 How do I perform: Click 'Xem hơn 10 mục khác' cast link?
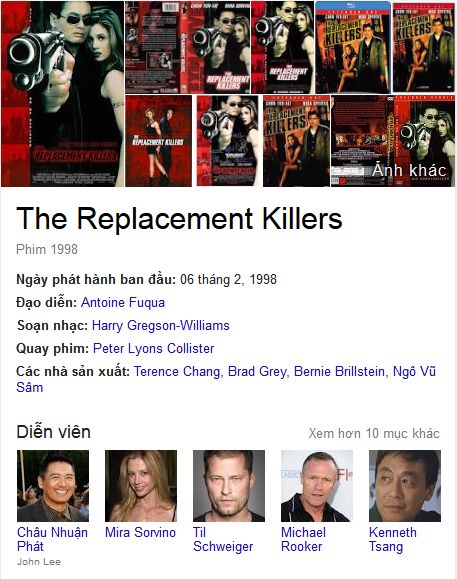374,433
